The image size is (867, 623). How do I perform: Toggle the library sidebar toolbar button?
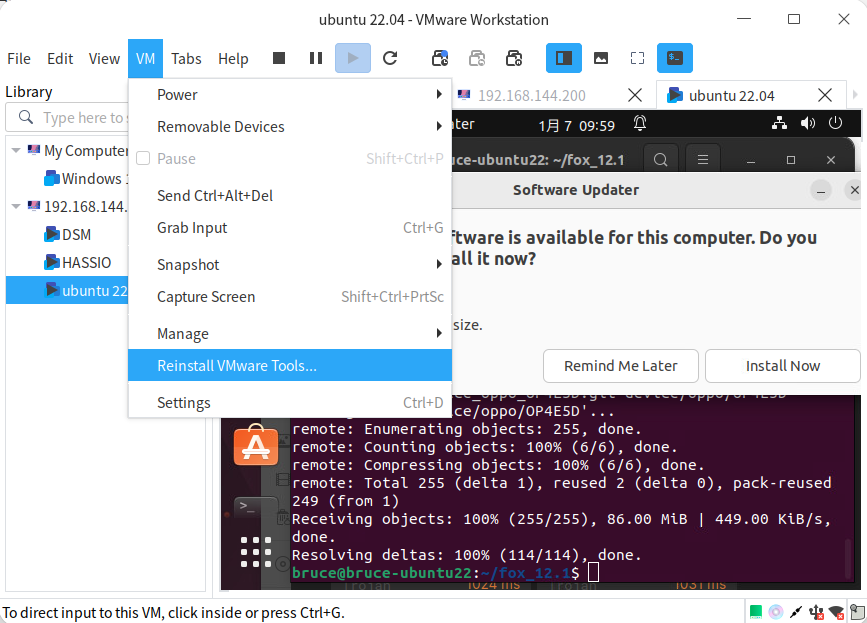click(x=564, y=59)
